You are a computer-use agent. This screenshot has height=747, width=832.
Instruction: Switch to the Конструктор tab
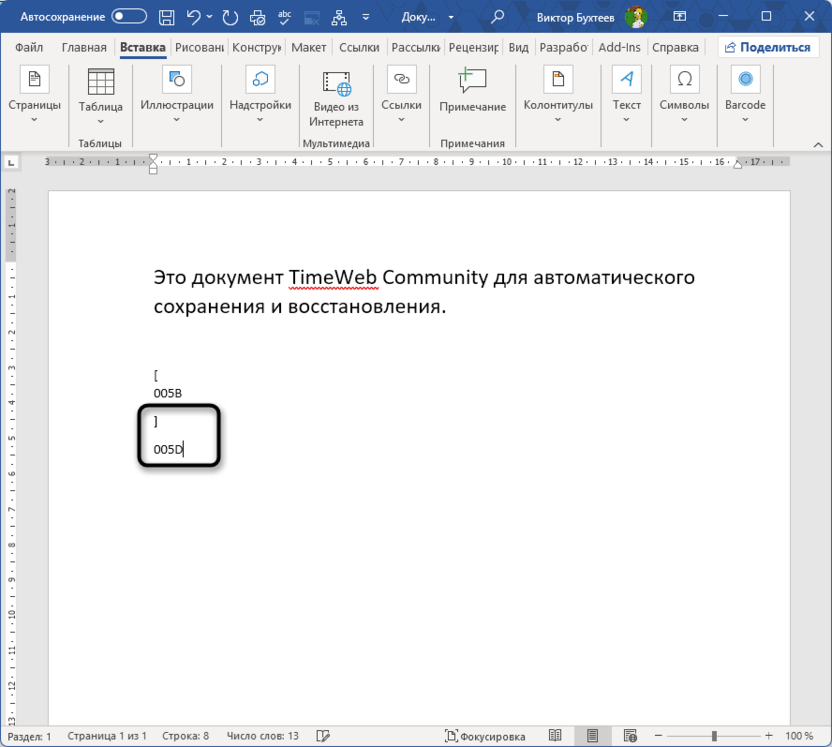coord(256,47)
